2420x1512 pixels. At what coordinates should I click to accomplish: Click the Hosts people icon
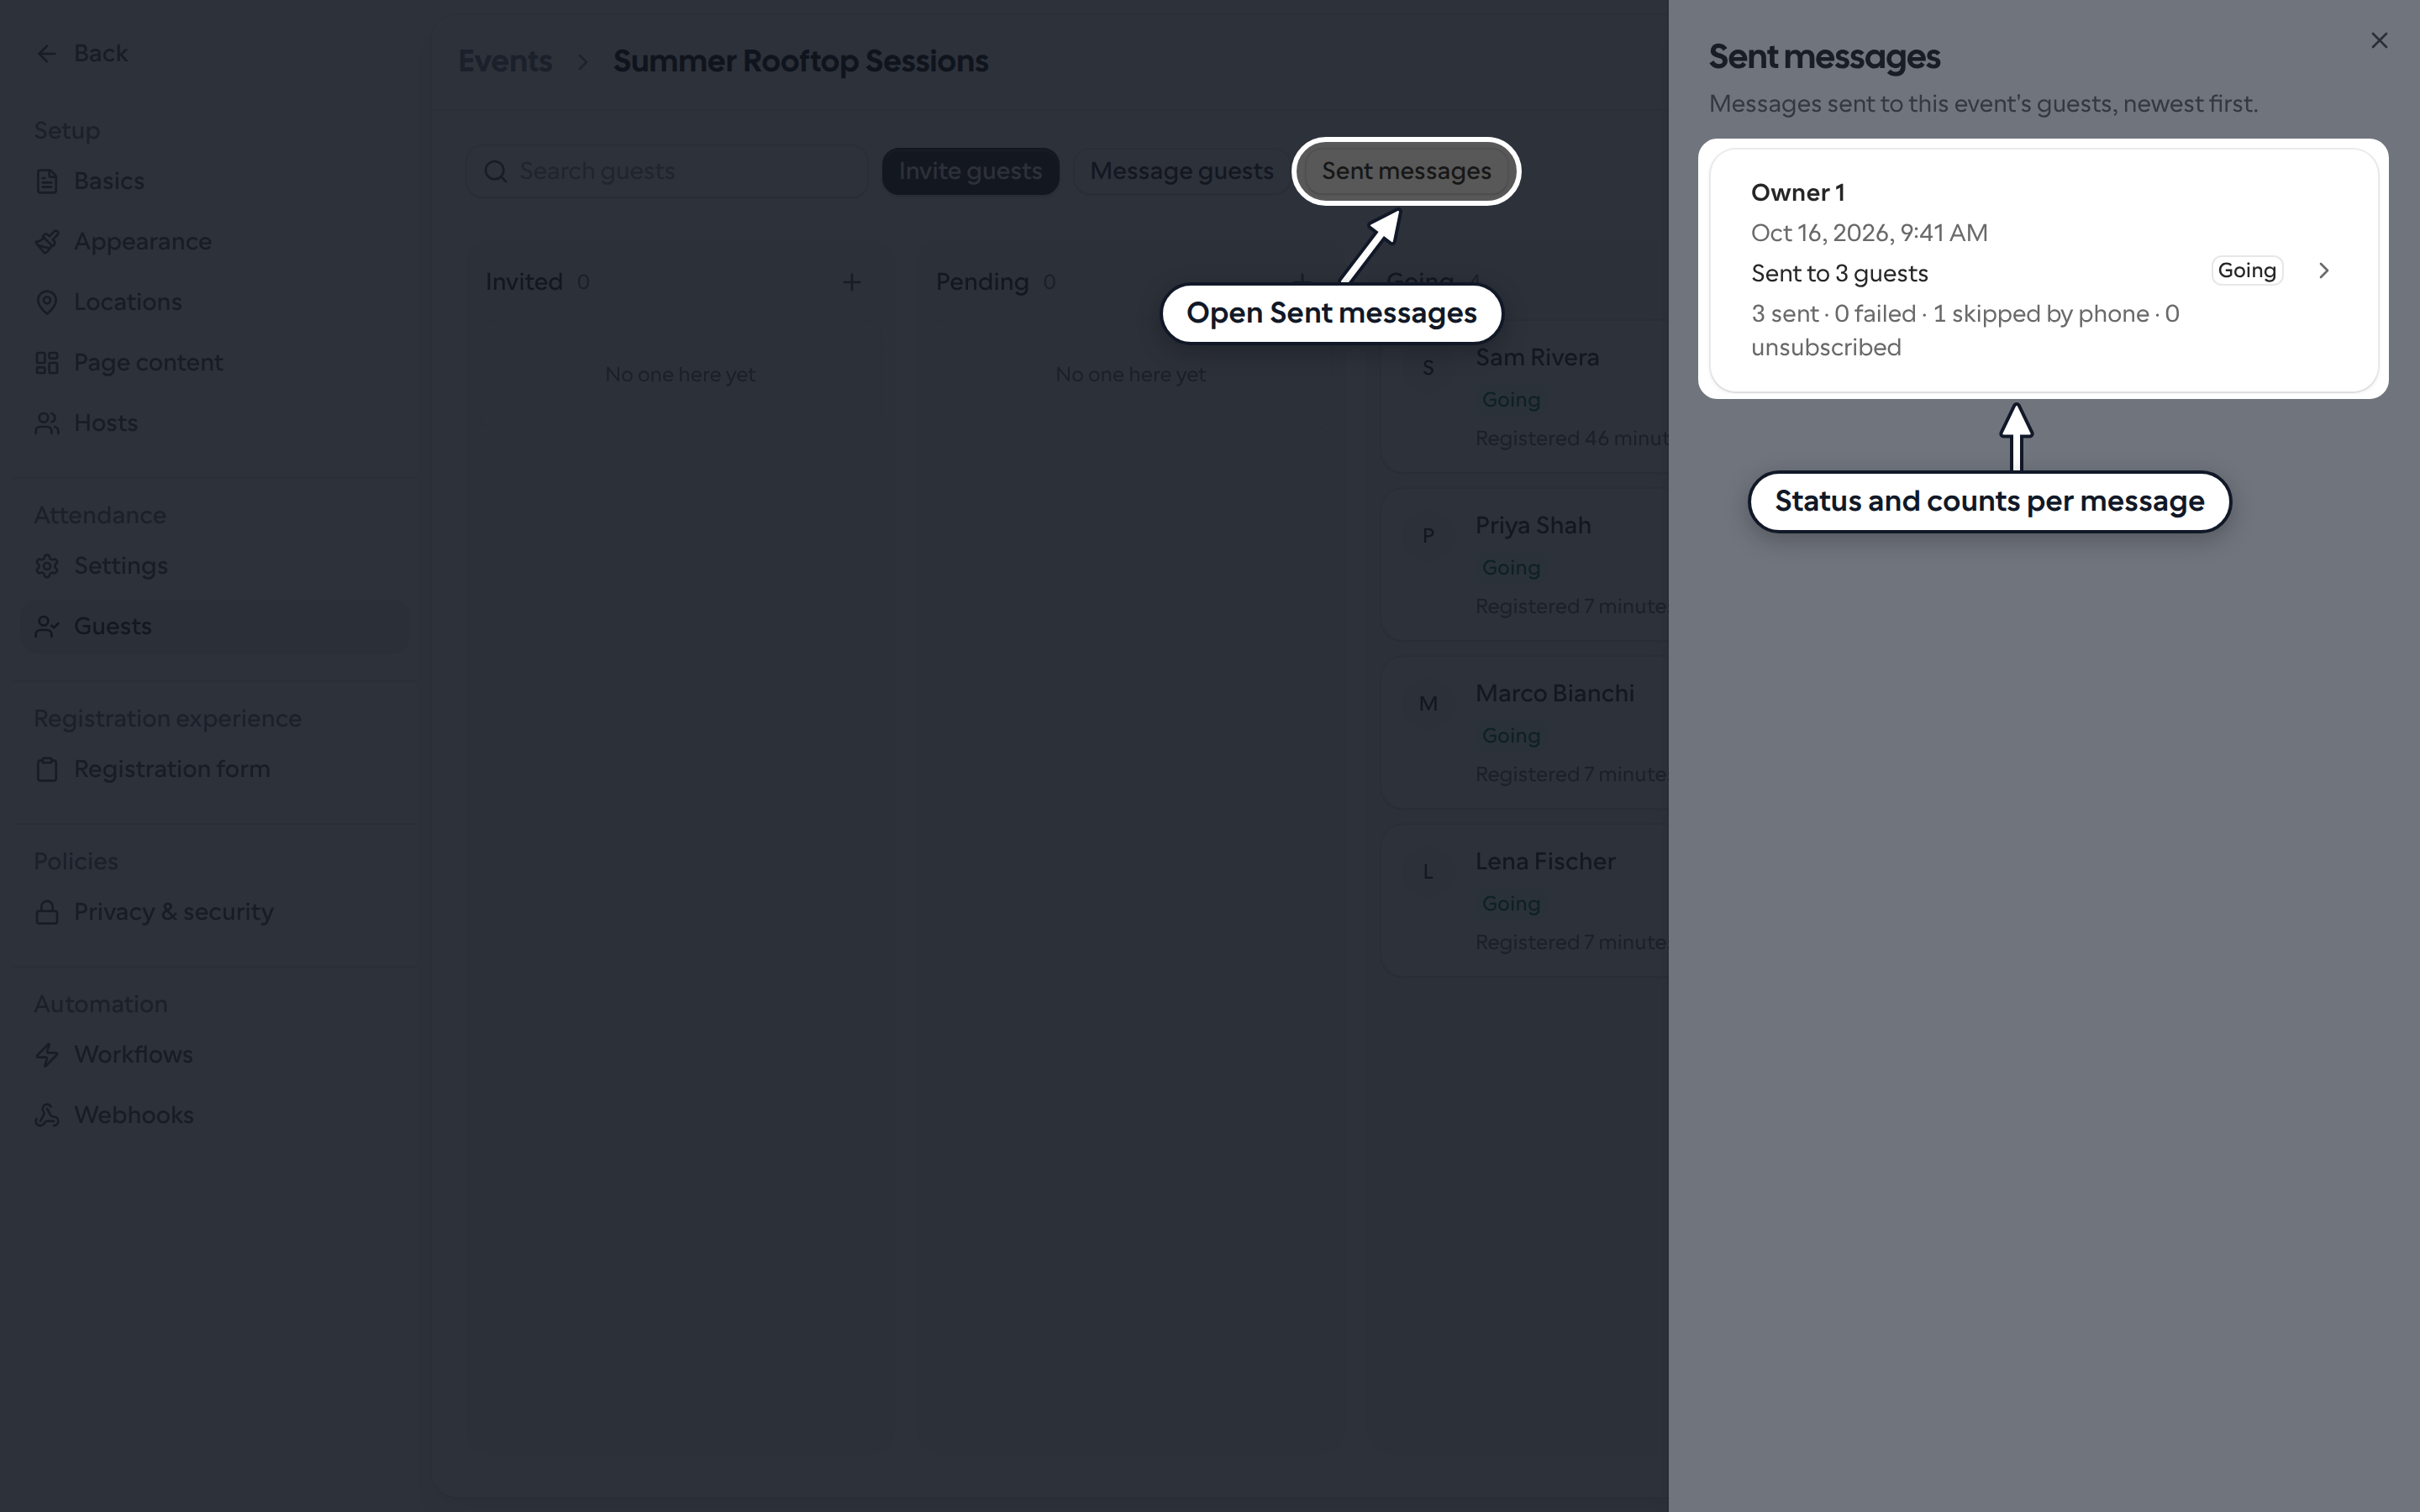(46, 423)
